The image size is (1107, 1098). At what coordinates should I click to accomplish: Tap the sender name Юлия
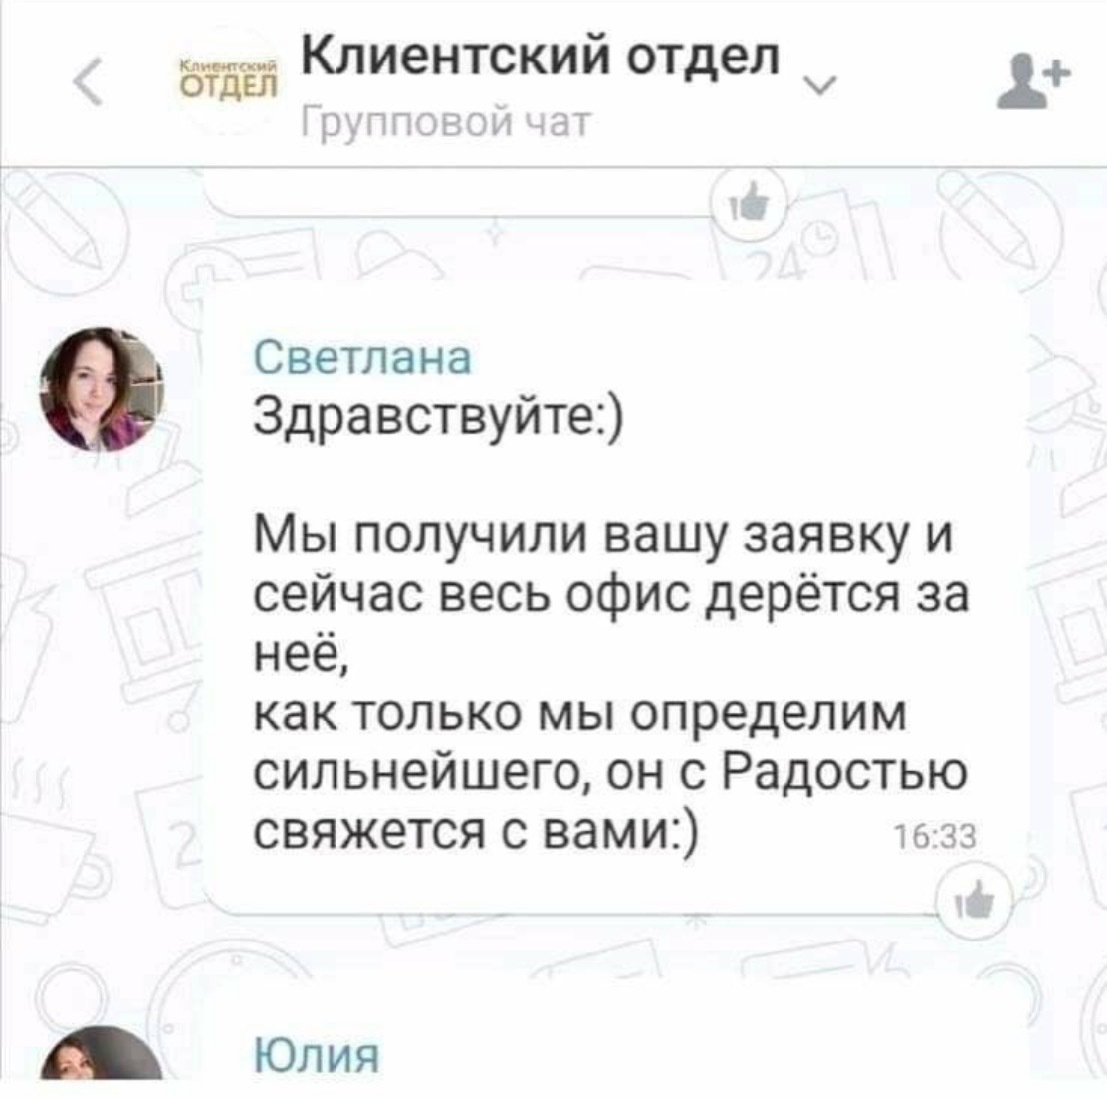point(316,1055)
